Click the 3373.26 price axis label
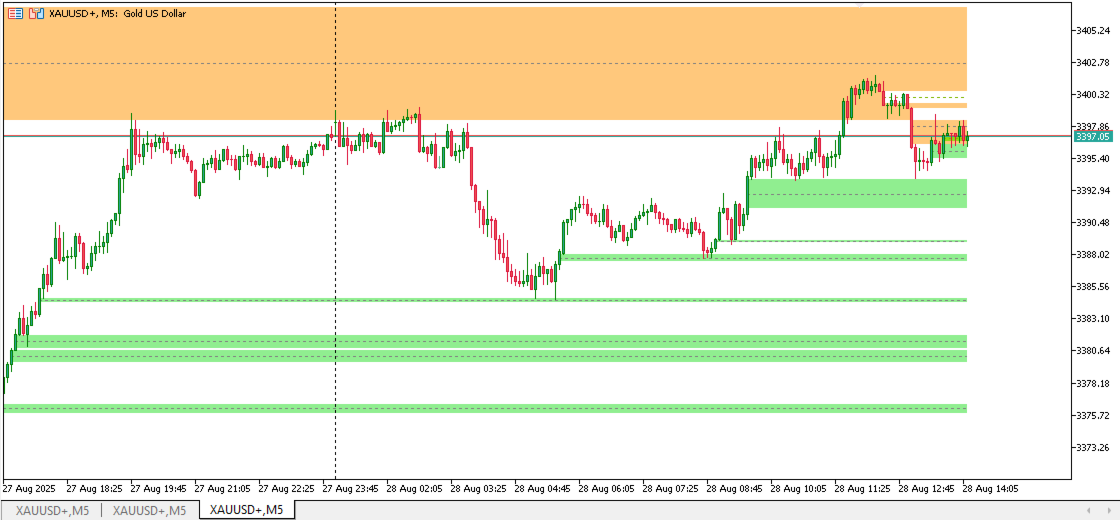Image resolution: width=1120 pixels, height=520 pixels. [x=1093, y=448]
